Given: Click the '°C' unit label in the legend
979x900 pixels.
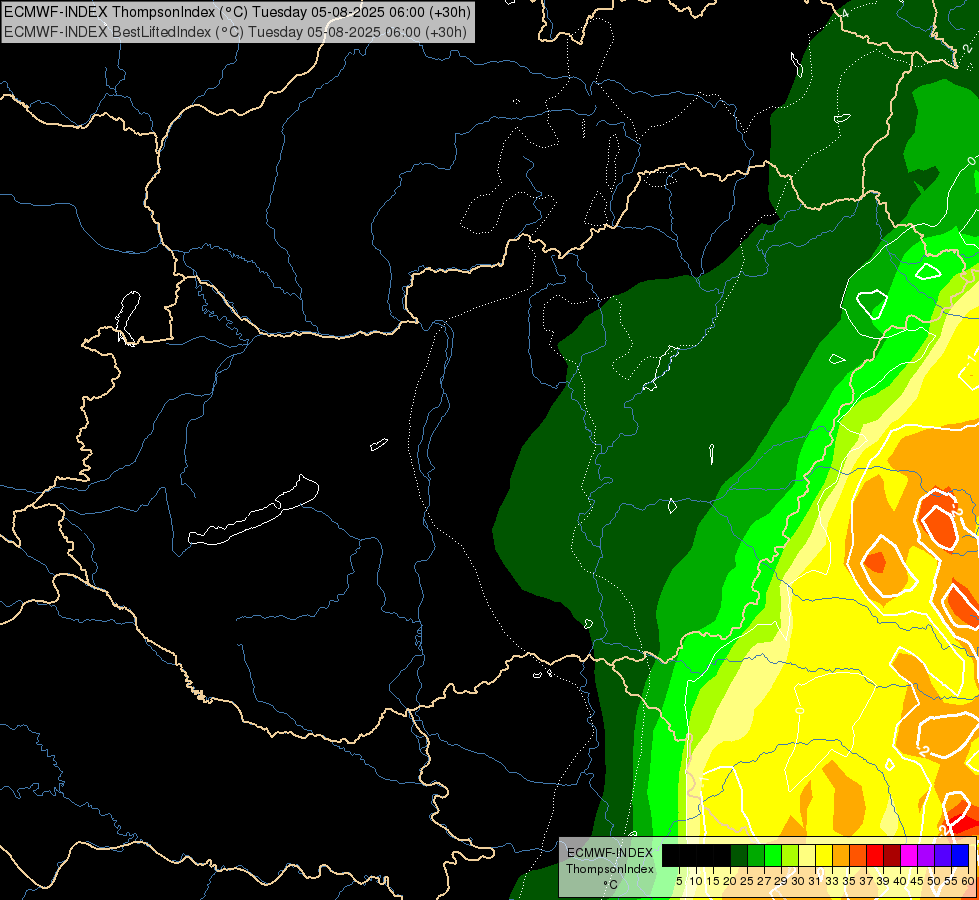Looking at the screenshot, I should click(x=610, y=884).
